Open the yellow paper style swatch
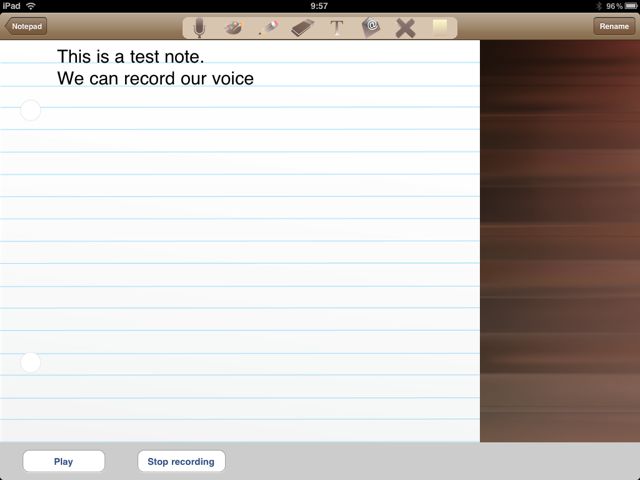Screen dimensions: 640x480 click(x=440, y=27)
